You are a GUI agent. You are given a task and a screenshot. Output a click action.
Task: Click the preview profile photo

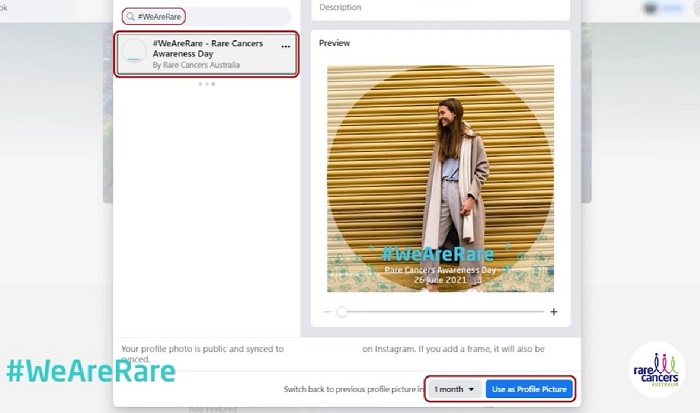tap(440, 179)
